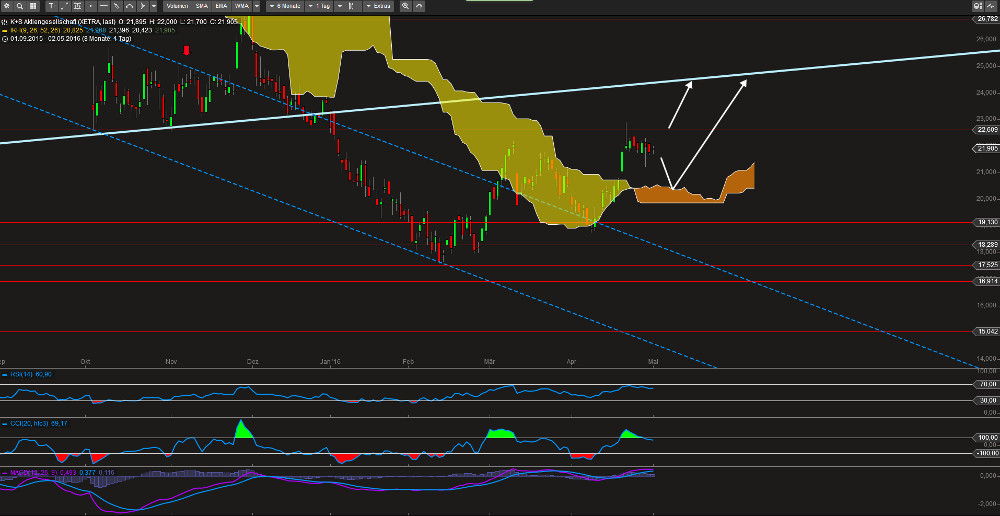Select the fan/pitchfork drawing tool
1000x516 pixels.
pos(143,6)
